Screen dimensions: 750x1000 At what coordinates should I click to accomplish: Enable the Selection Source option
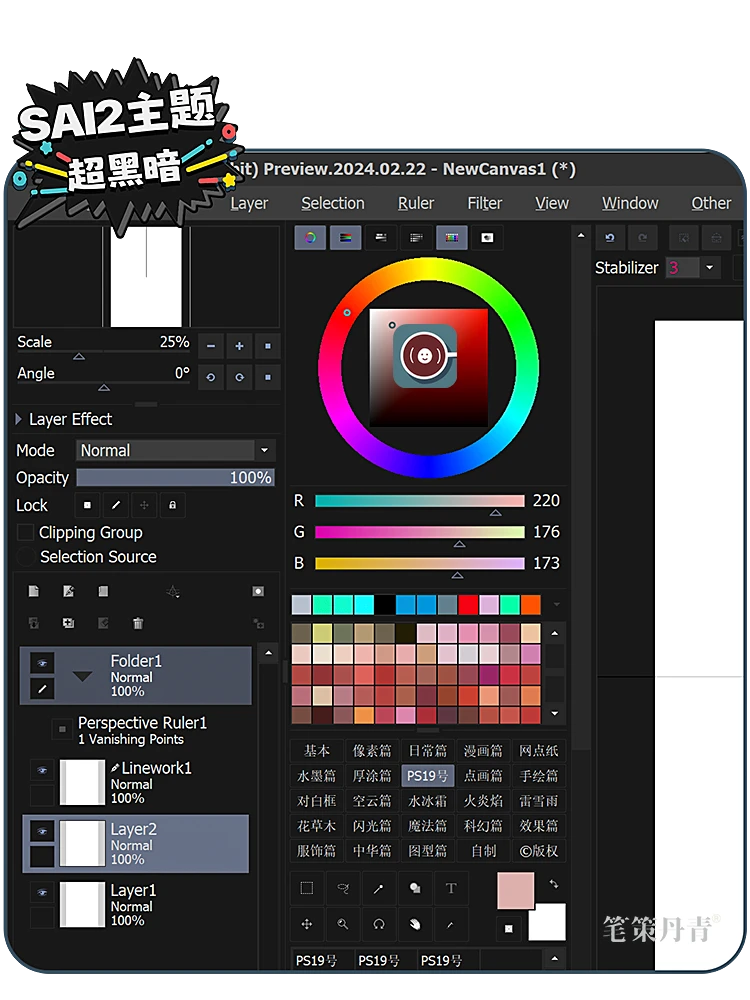pyautogui.click(x=26, y=557)
